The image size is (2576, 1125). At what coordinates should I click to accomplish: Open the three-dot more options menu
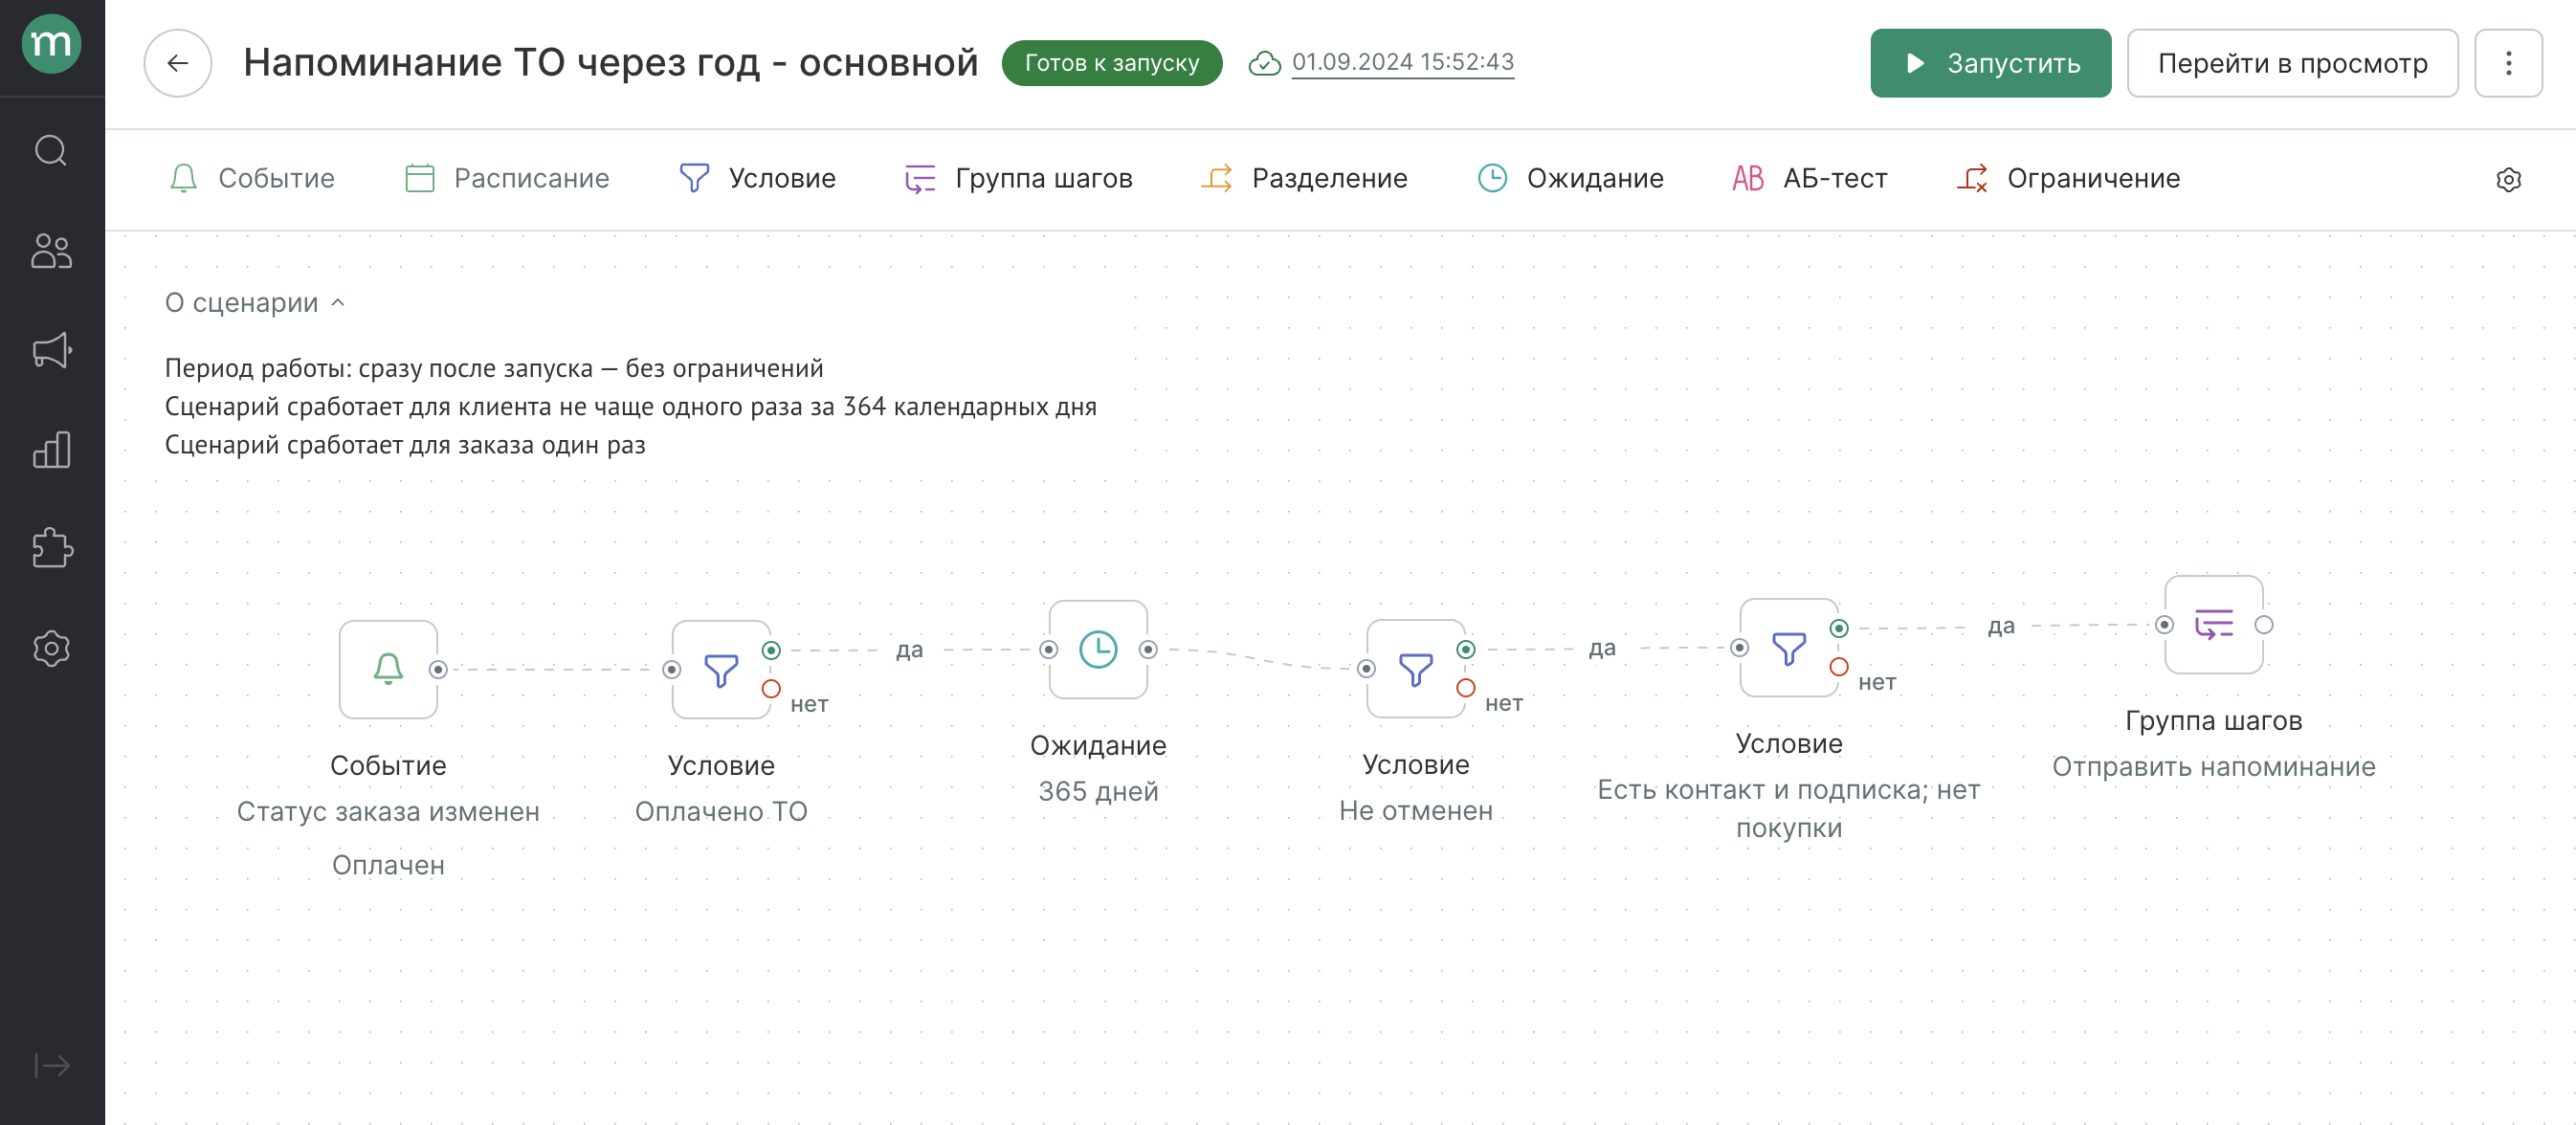tap(2508, 63)
